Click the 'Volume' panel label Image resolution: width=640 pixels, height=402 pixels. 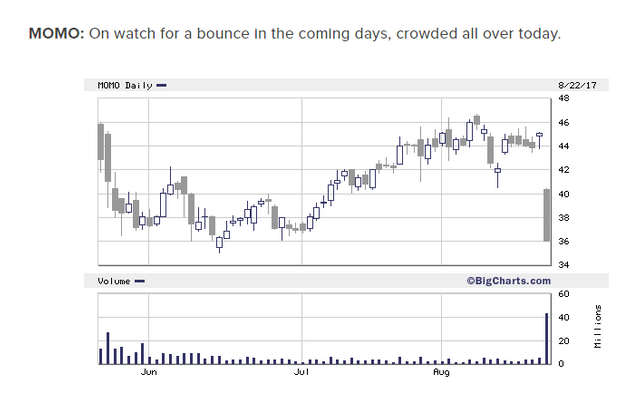click(114, 281)
